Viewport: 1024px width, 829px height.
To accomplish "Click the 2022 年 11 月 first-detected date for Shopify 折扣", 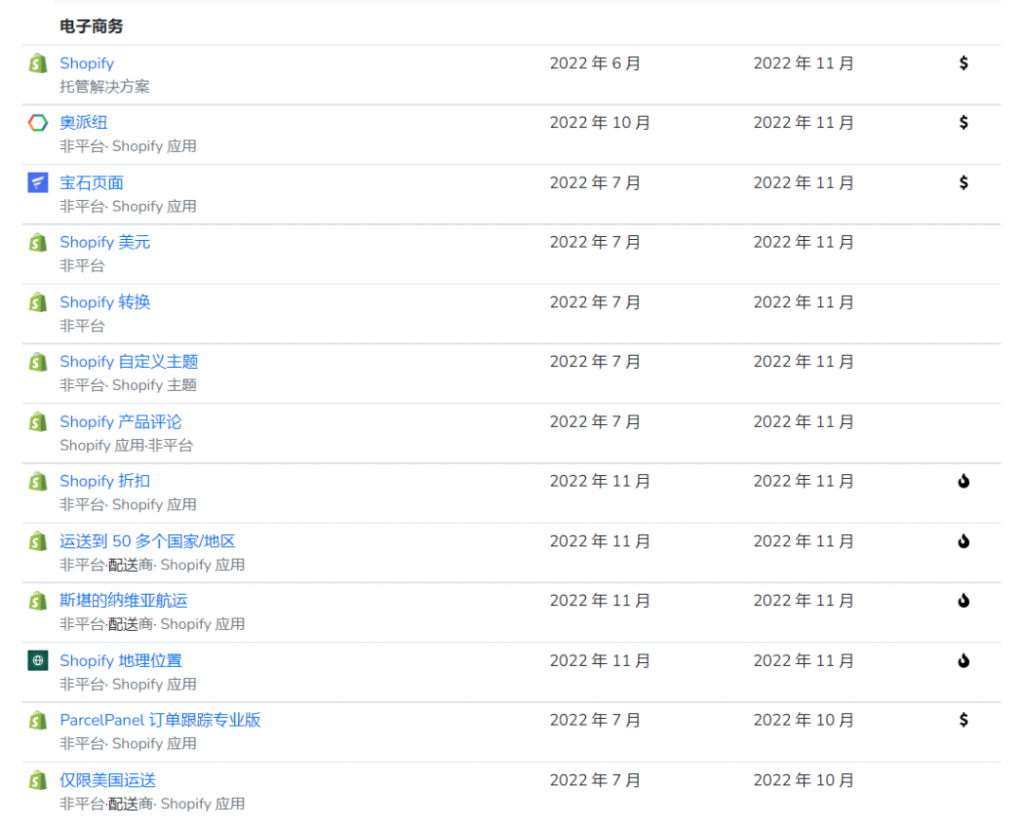I will tap(600, 481).
